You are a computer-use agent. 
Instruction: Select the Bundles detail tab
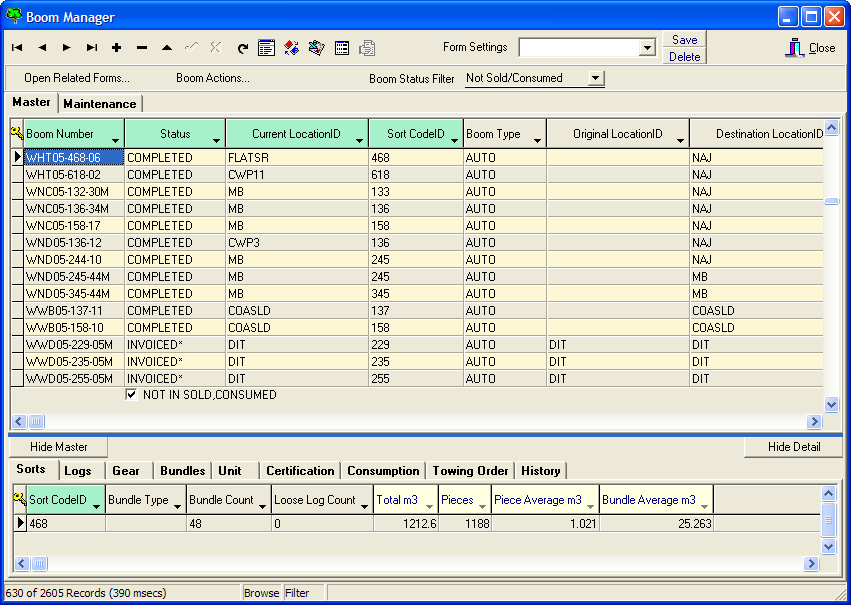coord(182,470)
